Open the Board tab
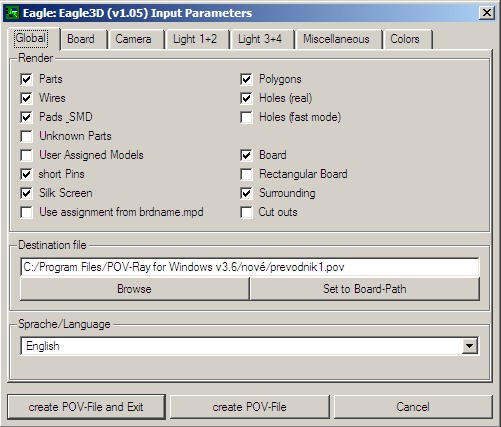Image resolution: width=501 pixels, height=427 pixels. coord(81,39)
